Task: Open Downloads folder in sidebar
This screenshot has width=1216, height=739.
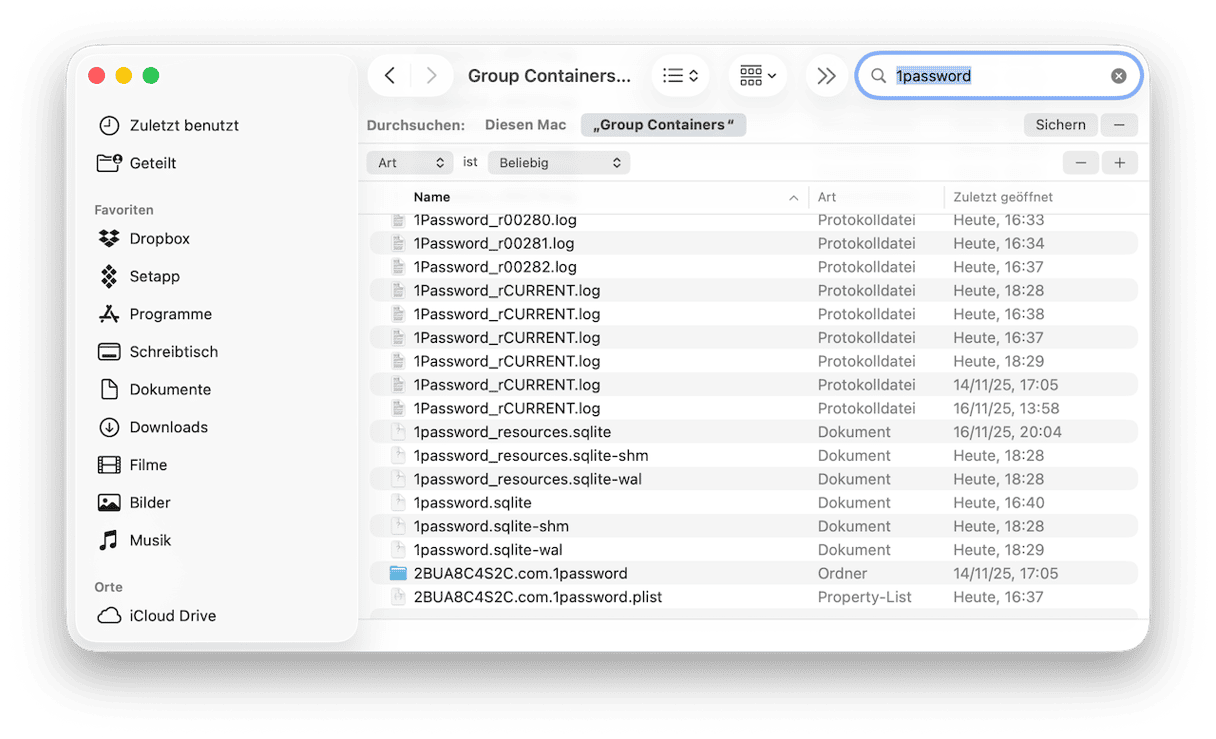Action: point(168,427)
